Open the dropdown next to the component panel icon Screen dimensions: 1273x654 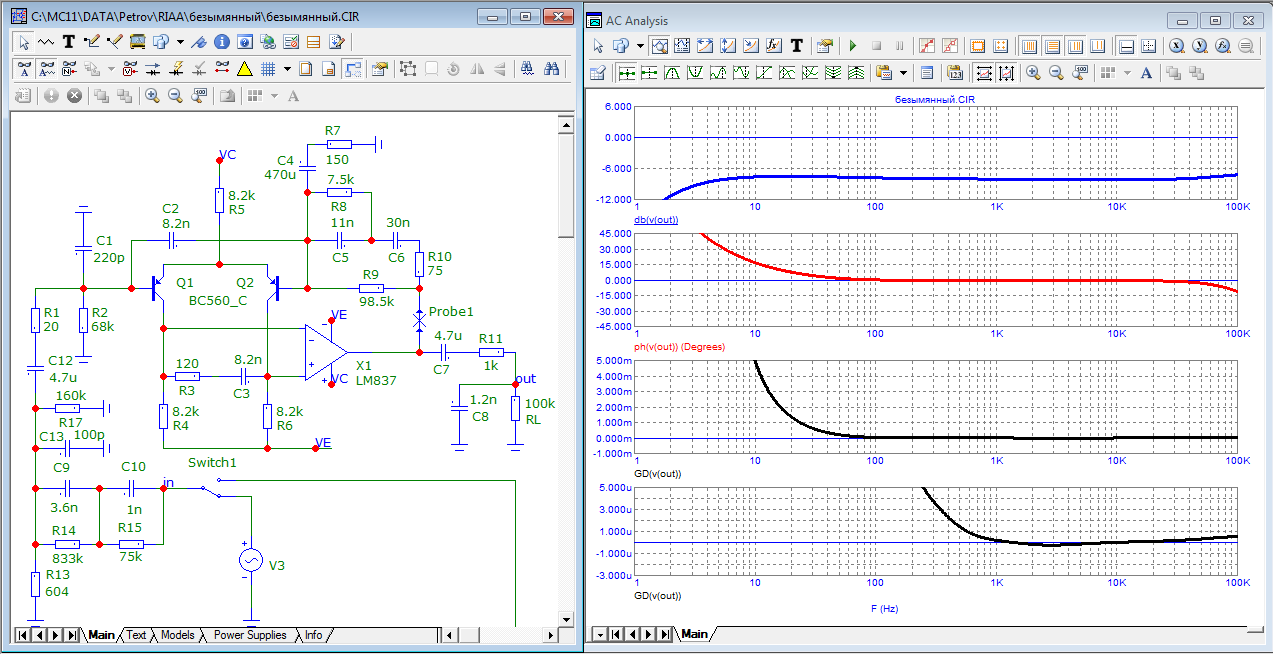click(x=180, y=42)
